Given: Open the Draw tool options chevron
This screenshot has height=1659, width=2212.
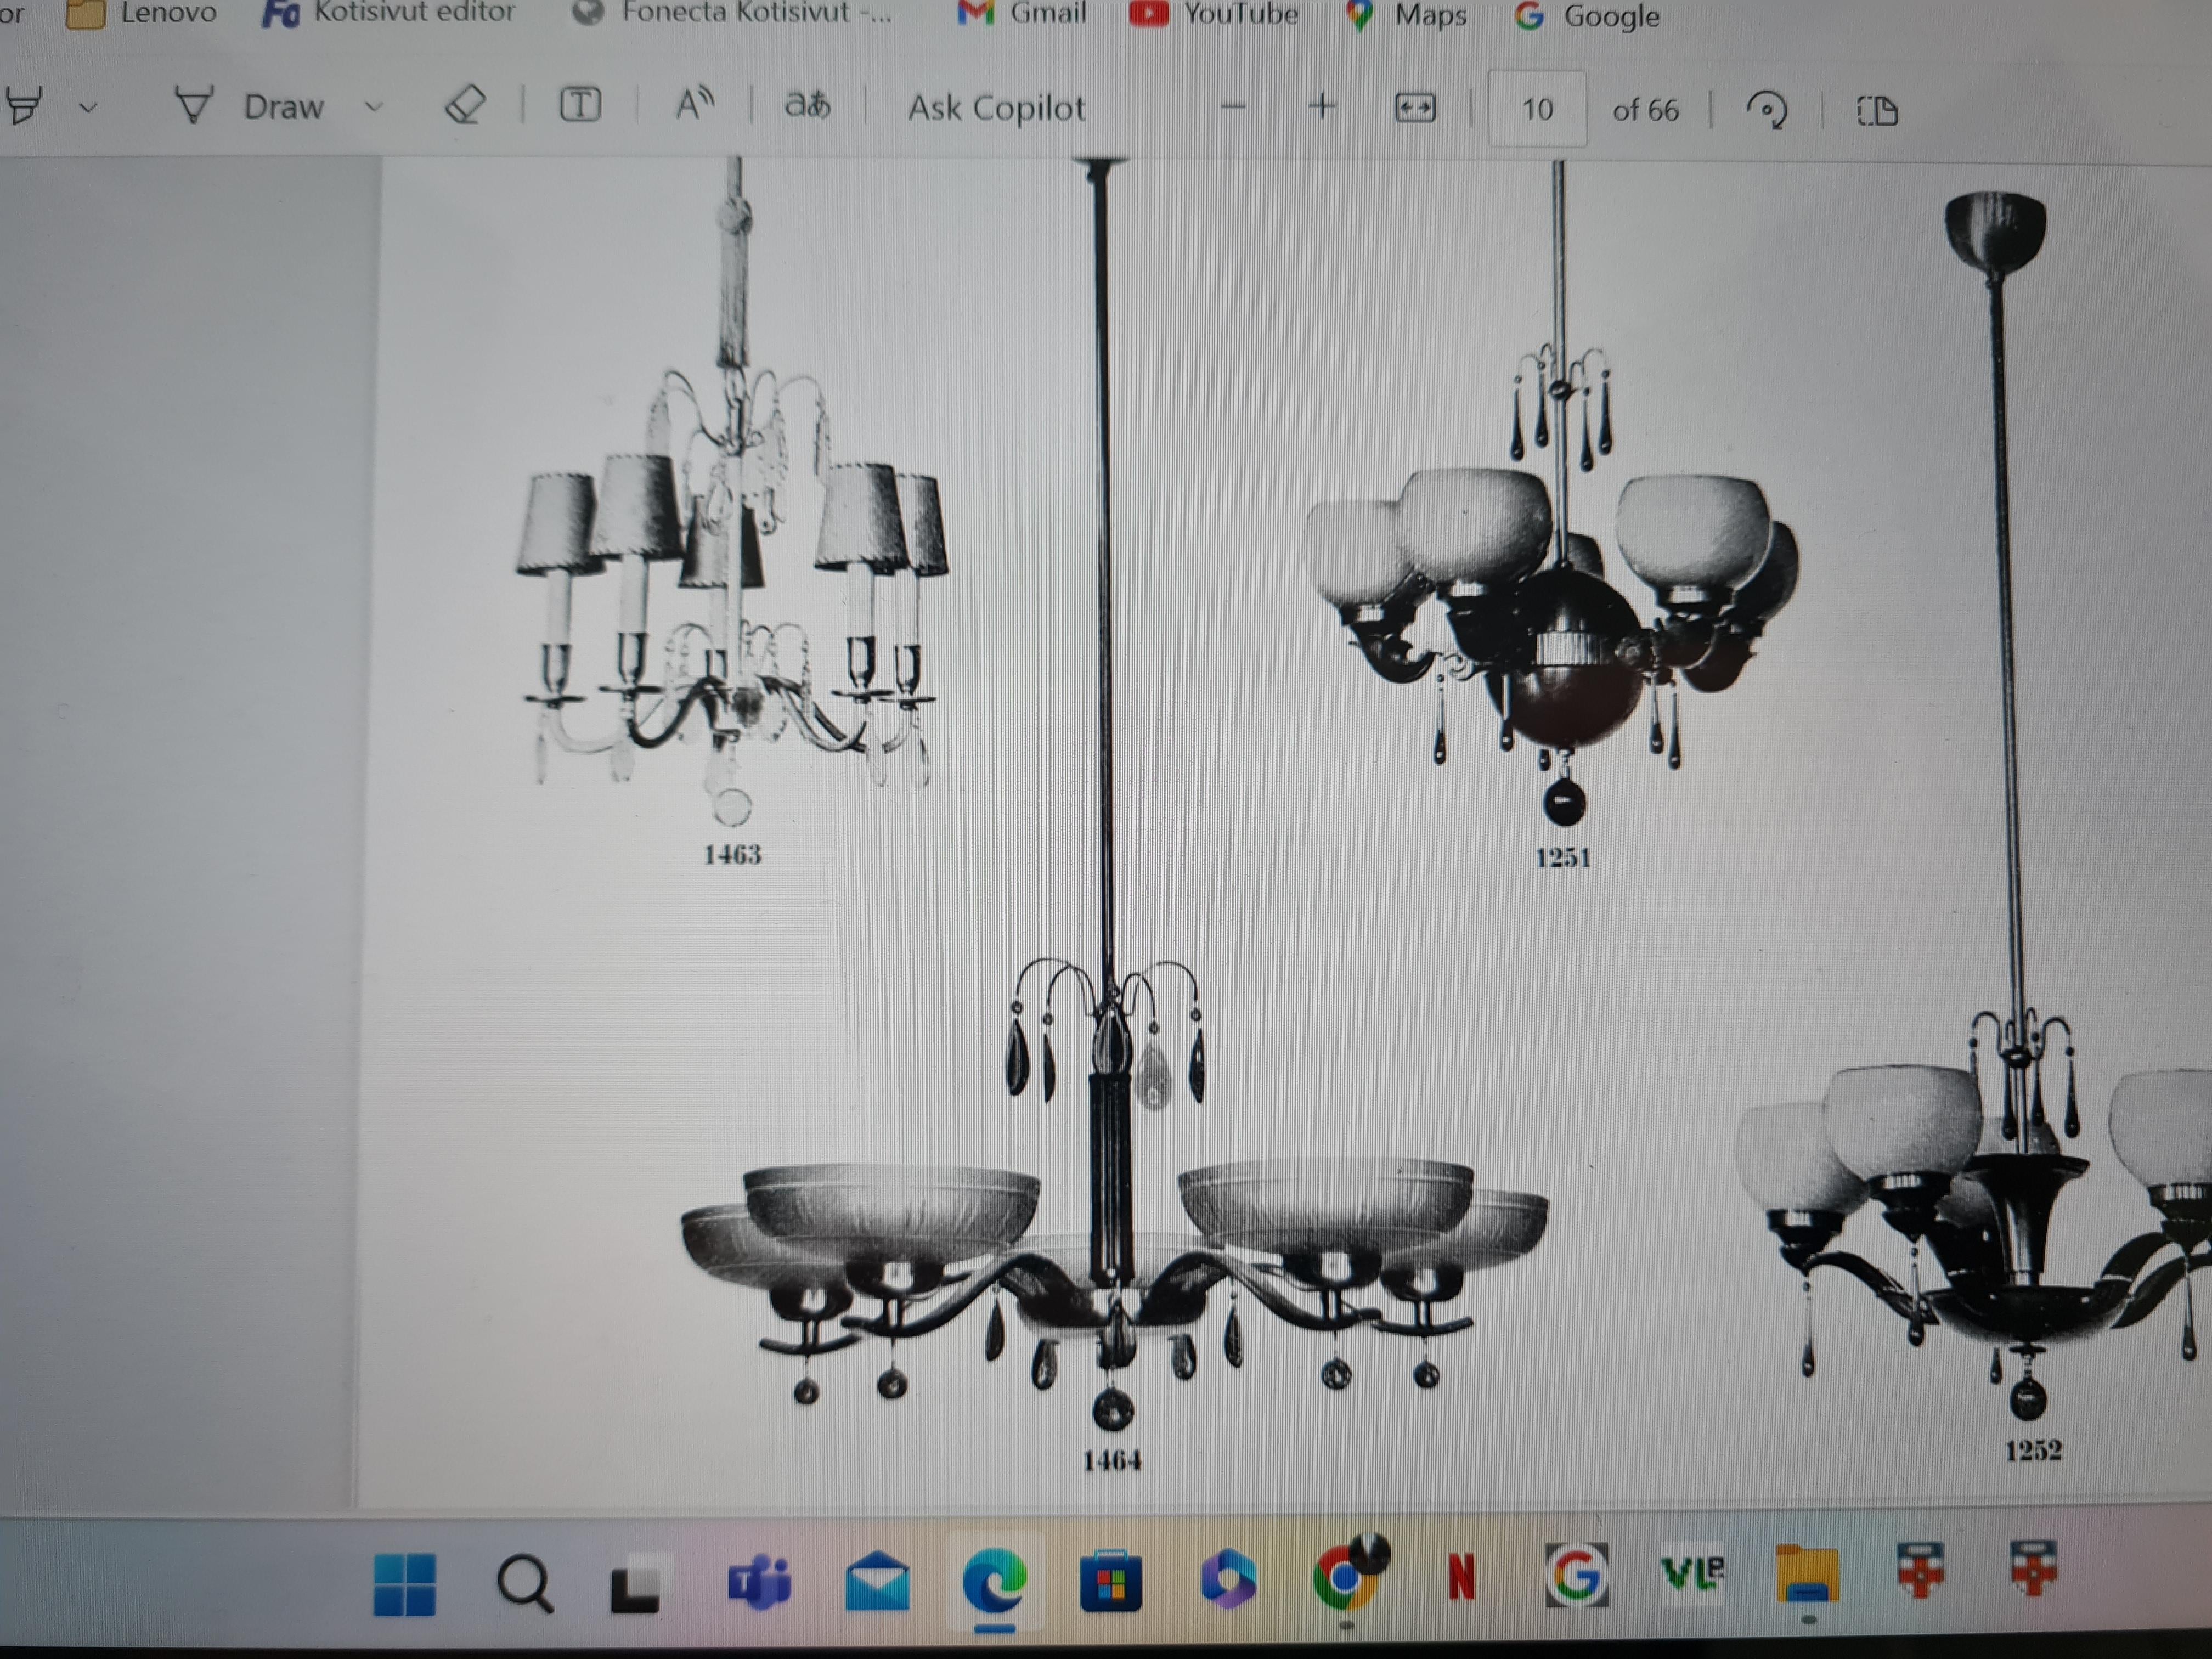Looking at the screenshot, I should pyautogui.click(x=374, y=106).
